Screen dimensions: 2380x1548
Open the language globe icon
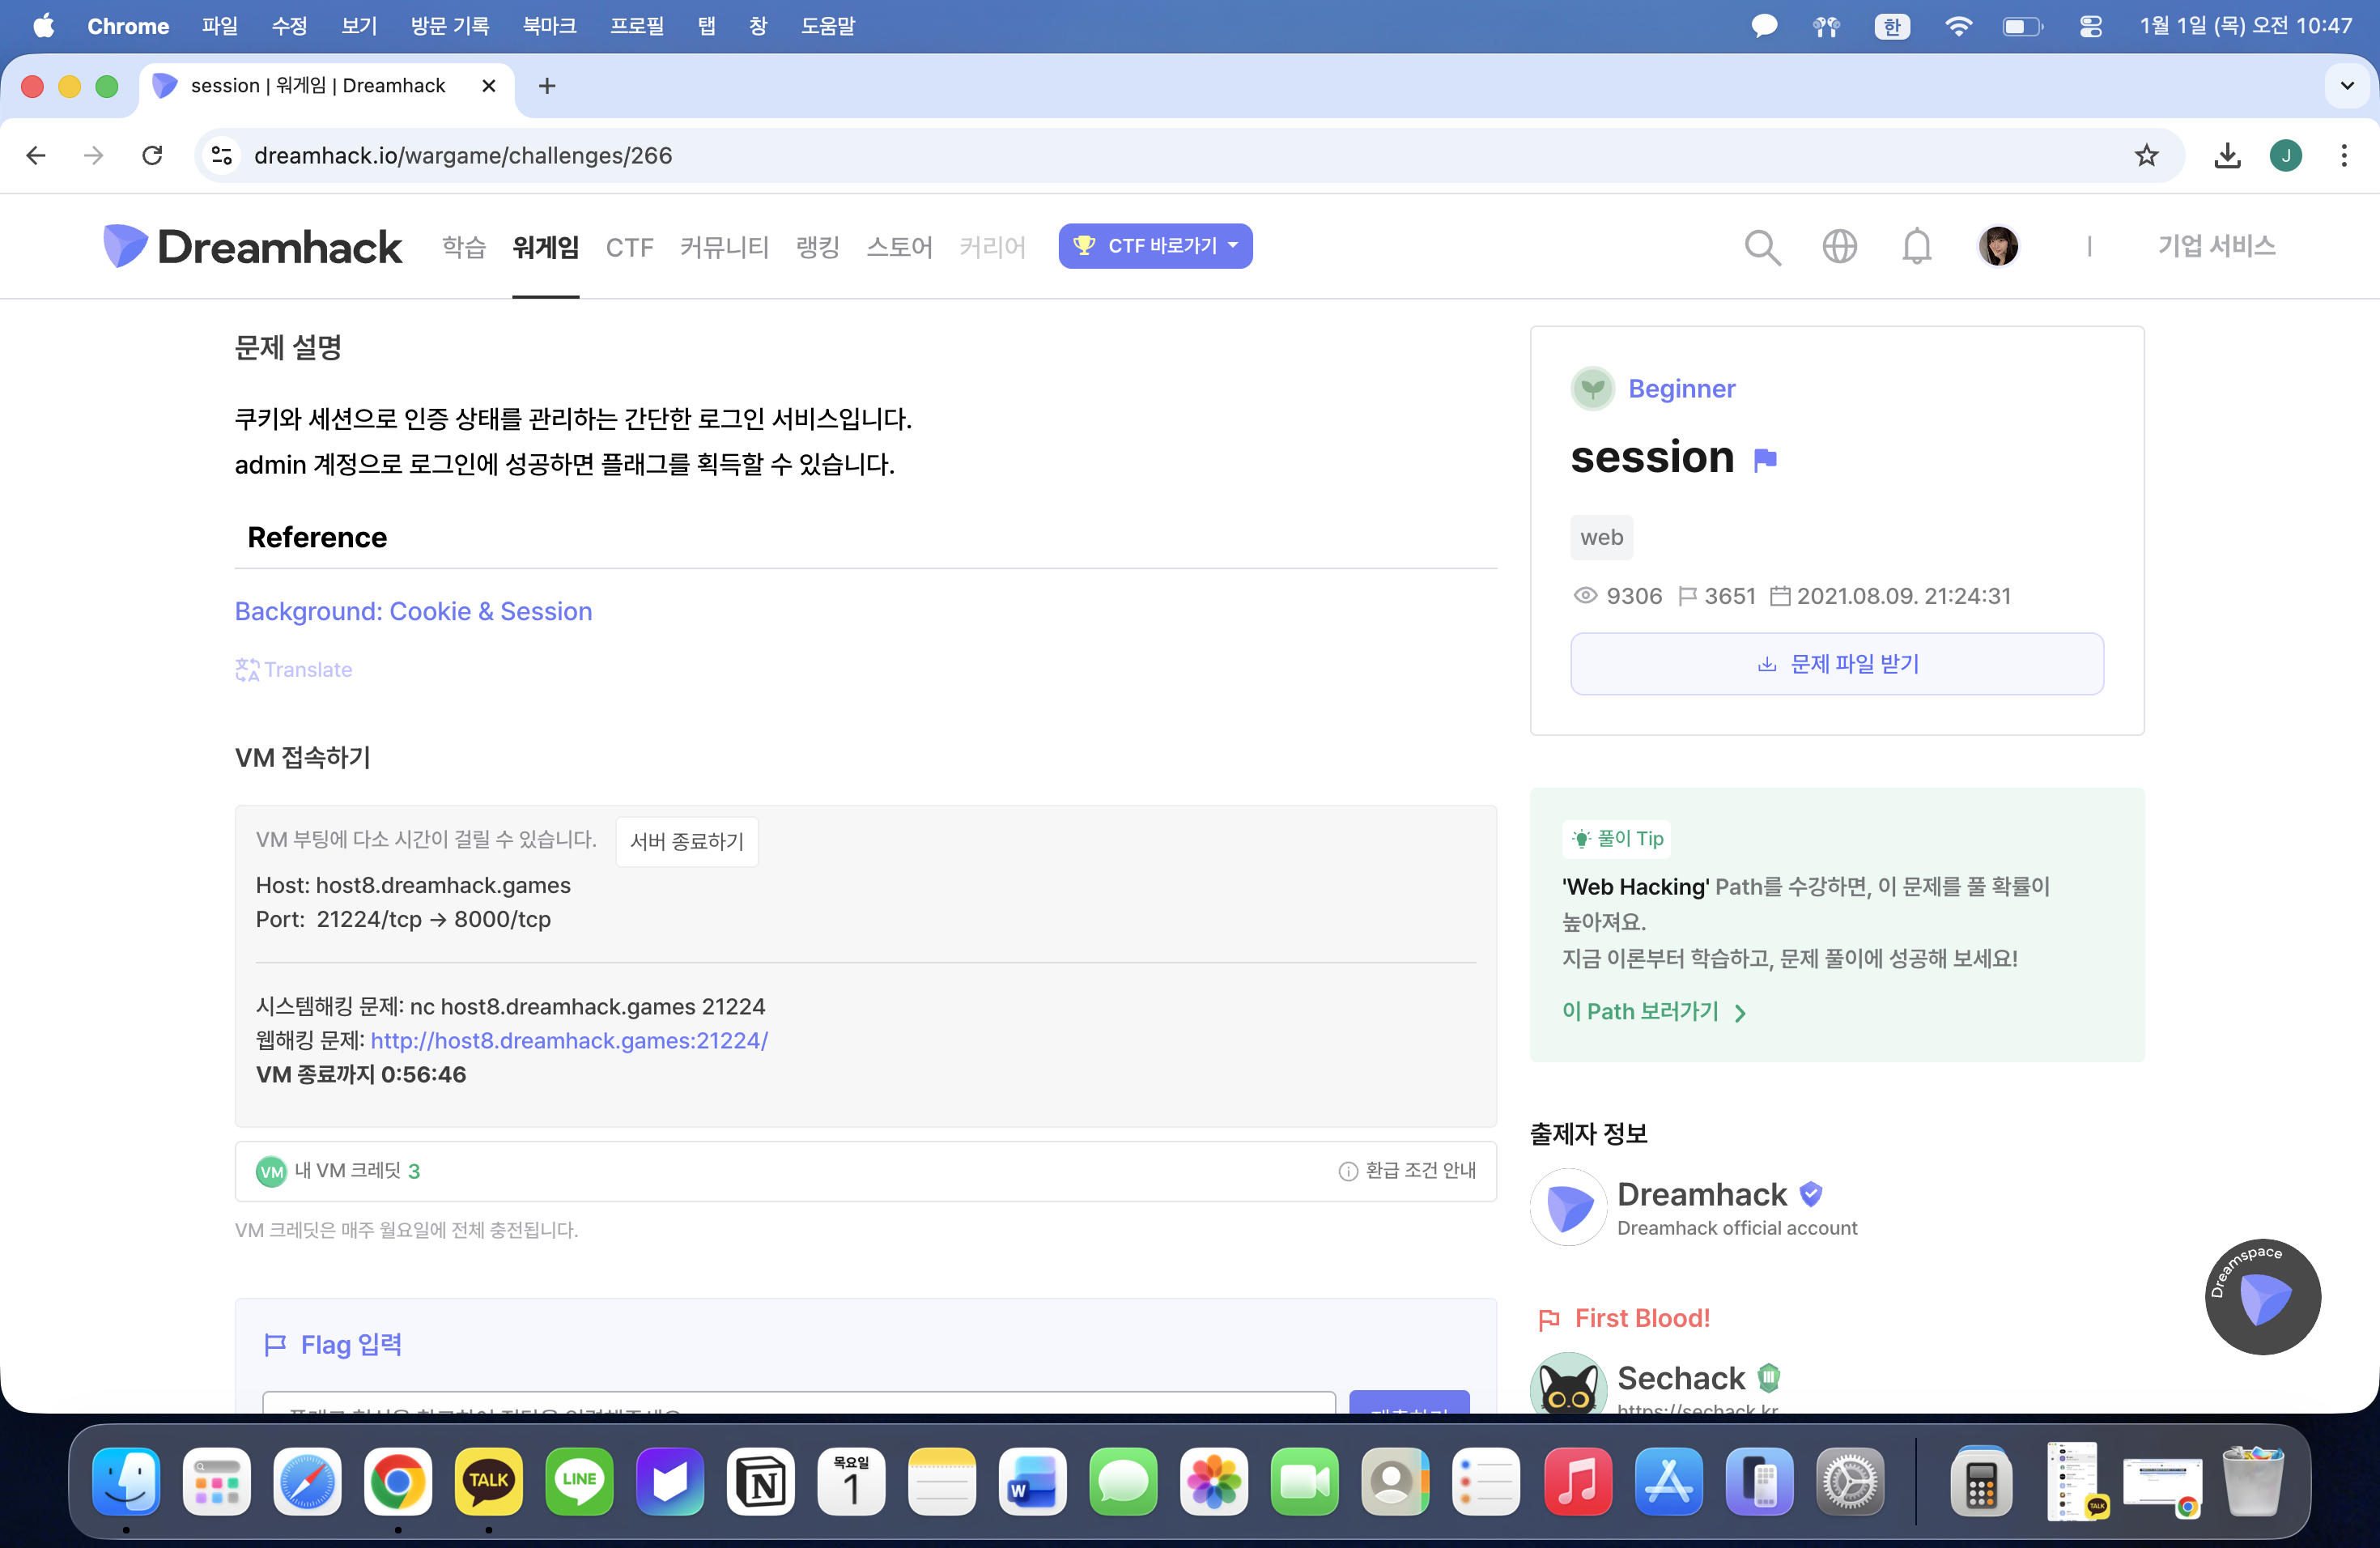pyautogui.click(x=1839, y=246)
